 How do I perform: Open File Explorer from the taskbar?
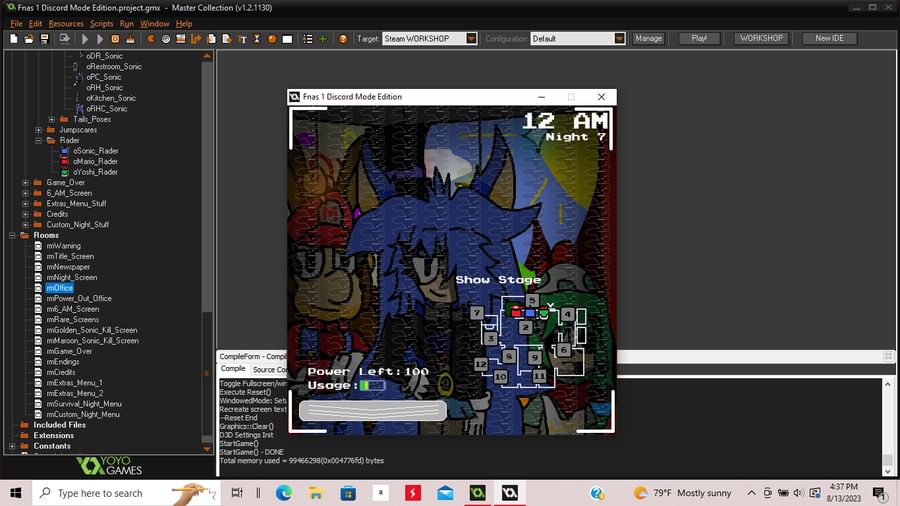[x=316, y=493]
